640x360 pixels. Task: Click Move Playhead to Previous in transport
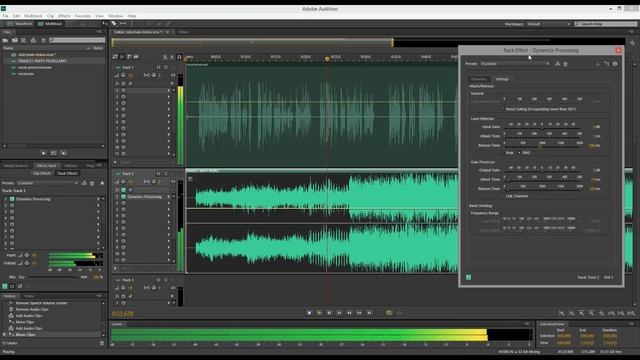pos(339,313)
